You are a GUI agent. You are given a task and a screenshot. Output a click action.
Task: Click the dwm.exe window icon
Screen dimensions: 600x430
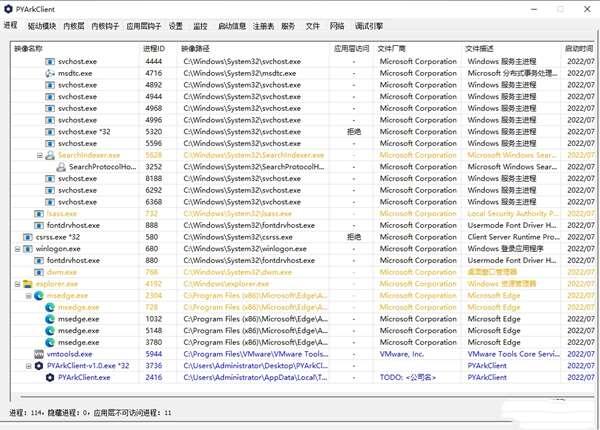38,272
